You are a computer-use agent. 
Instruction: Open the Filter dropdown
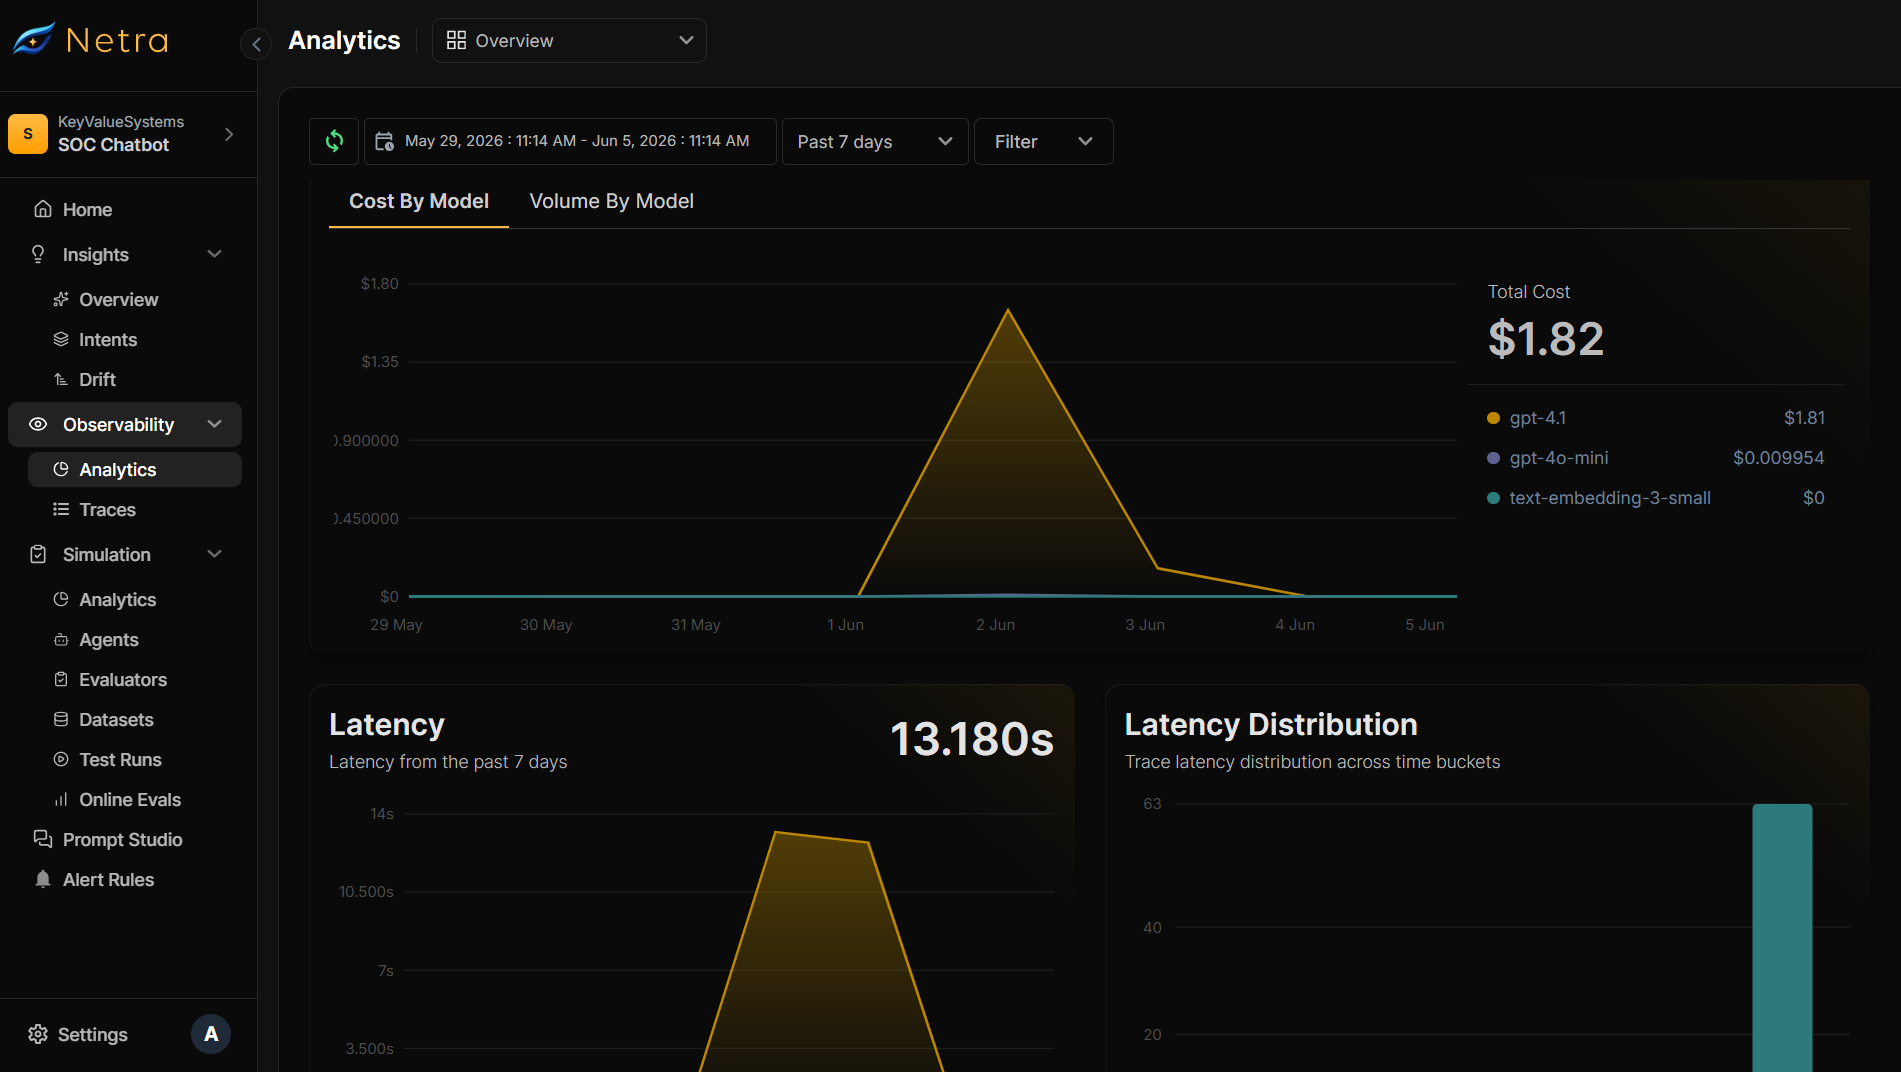[1043, 141]
